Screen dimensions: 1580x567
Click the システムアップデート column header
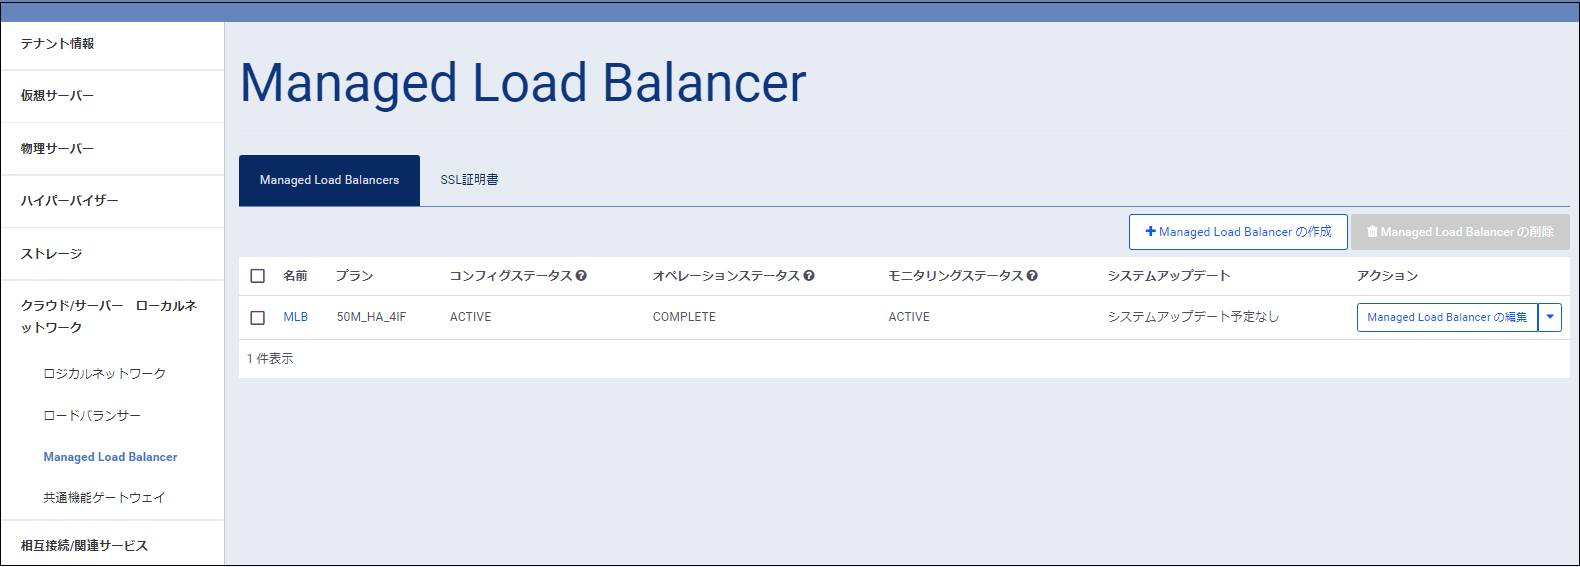coord(1169,276)
